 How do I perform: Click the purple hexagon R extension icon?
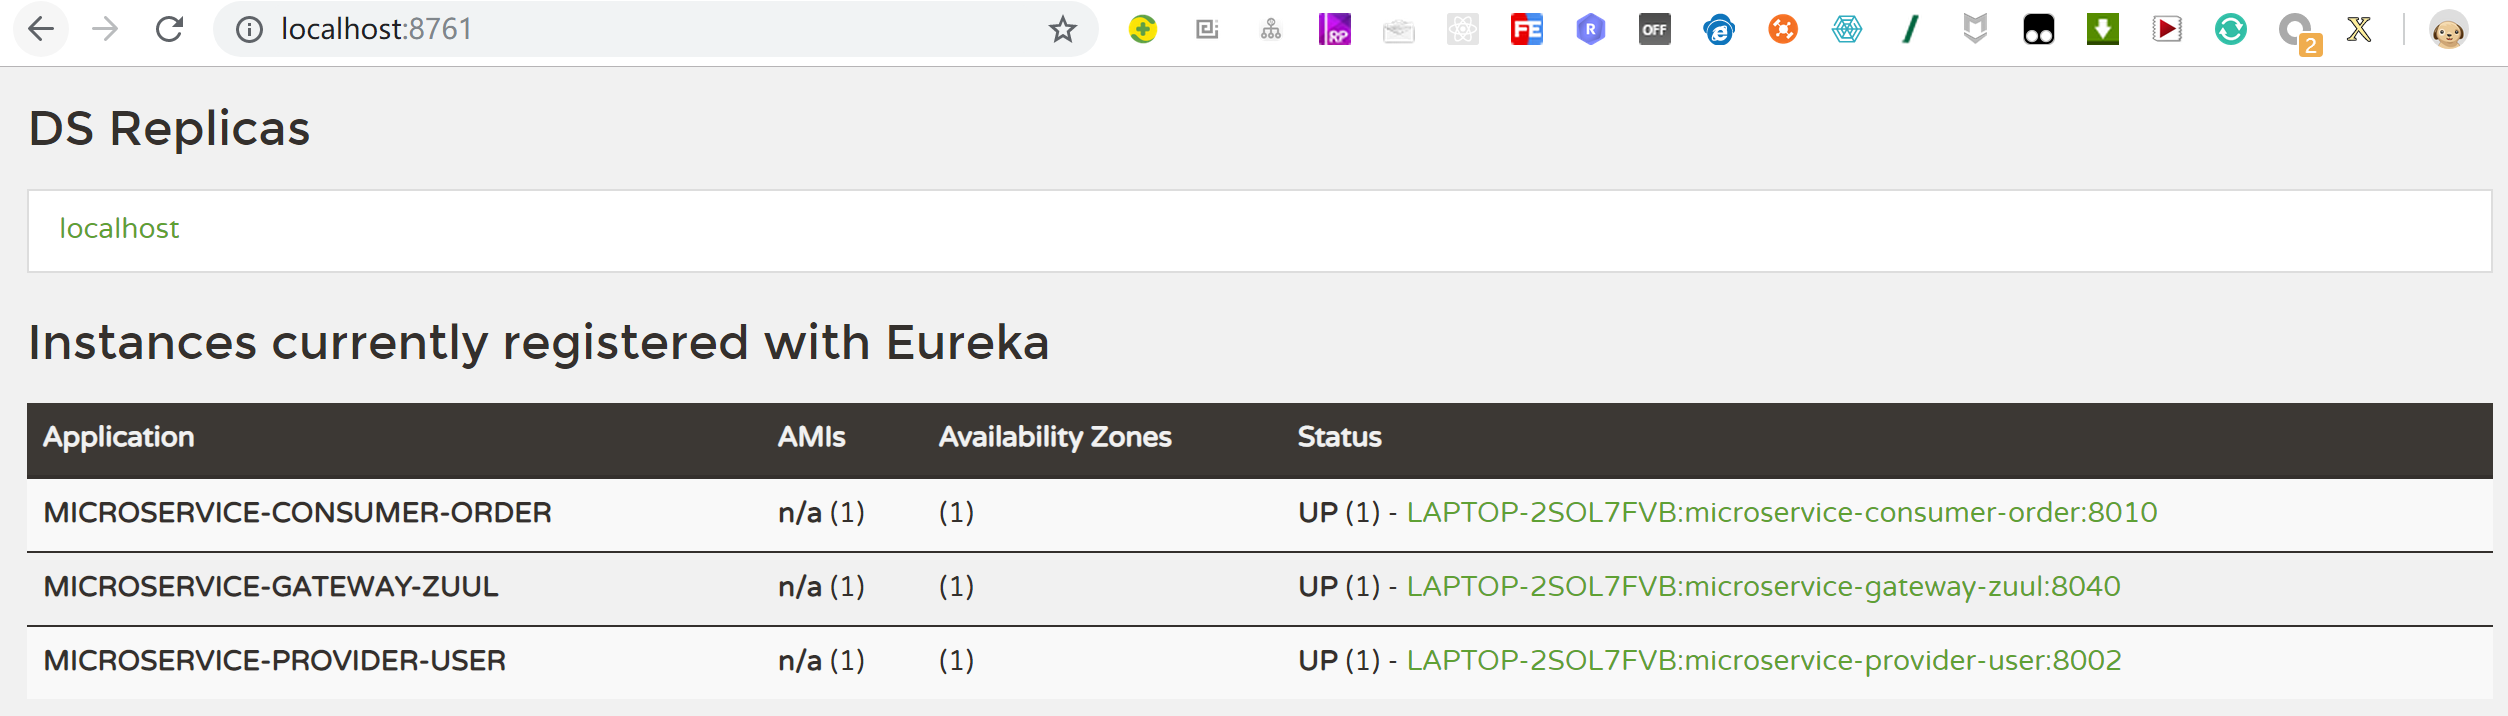[x=1591, y=29]
